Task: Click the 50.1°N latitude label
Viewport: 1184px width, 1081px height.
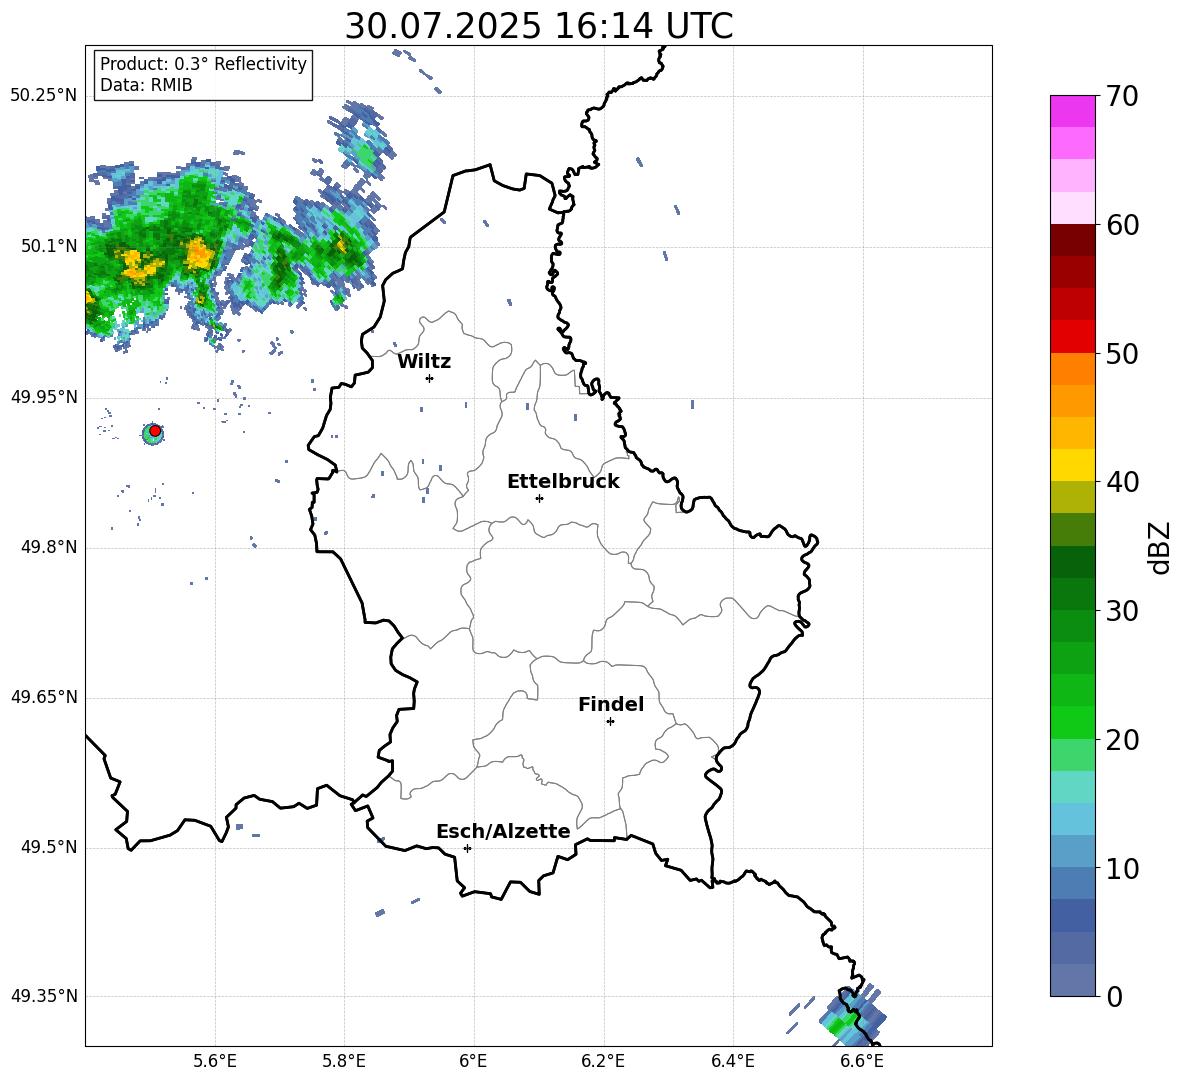Action: [x=49, y=246]
